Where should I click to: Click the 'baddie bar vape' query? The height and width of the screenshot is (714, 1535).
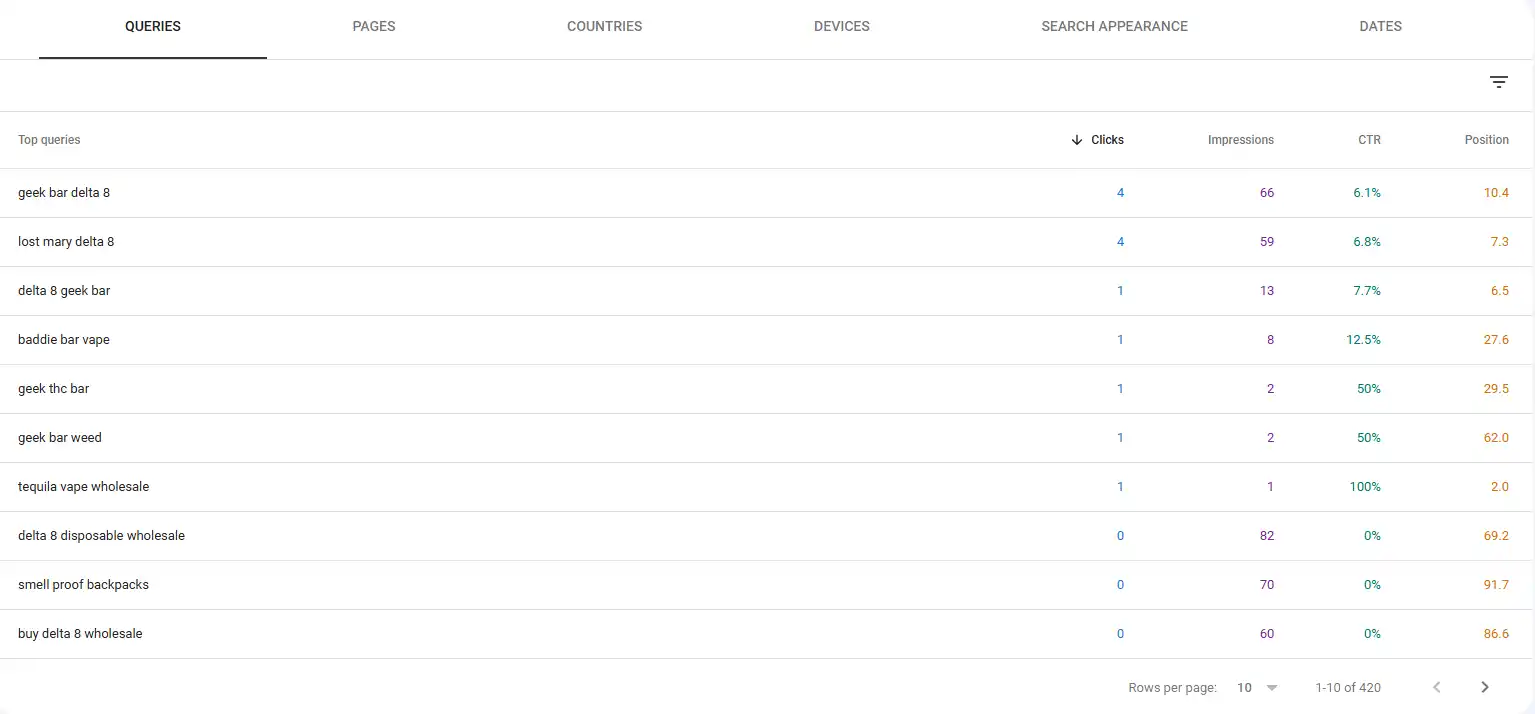64,340
